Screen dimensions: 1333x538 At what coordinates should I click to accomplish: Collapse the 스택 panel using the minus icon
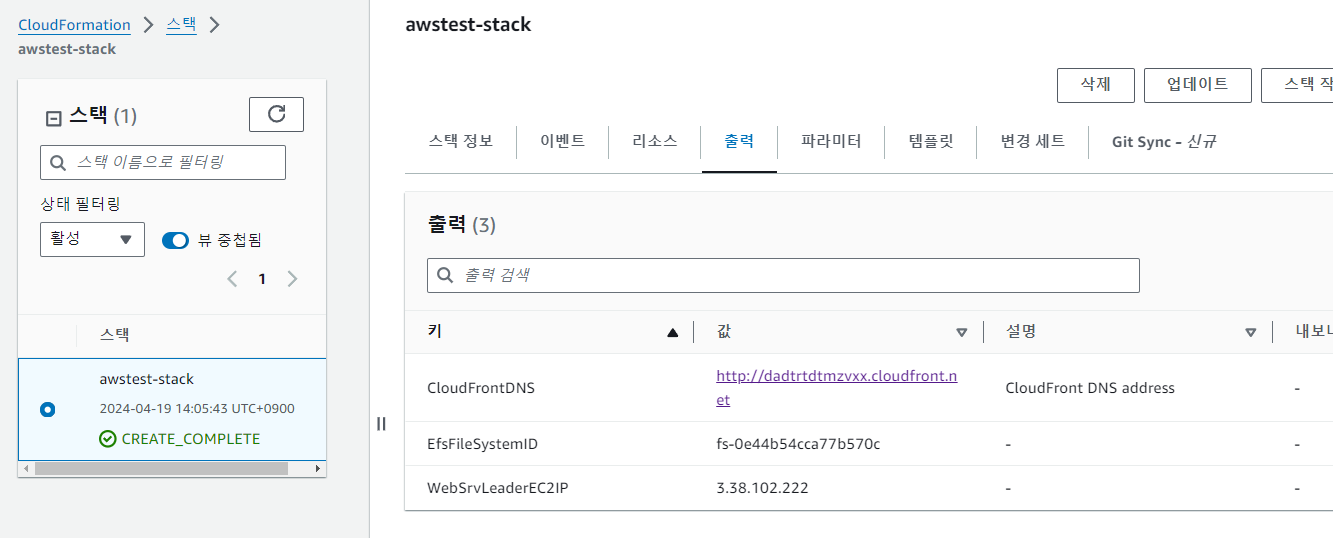click(54, 118)
